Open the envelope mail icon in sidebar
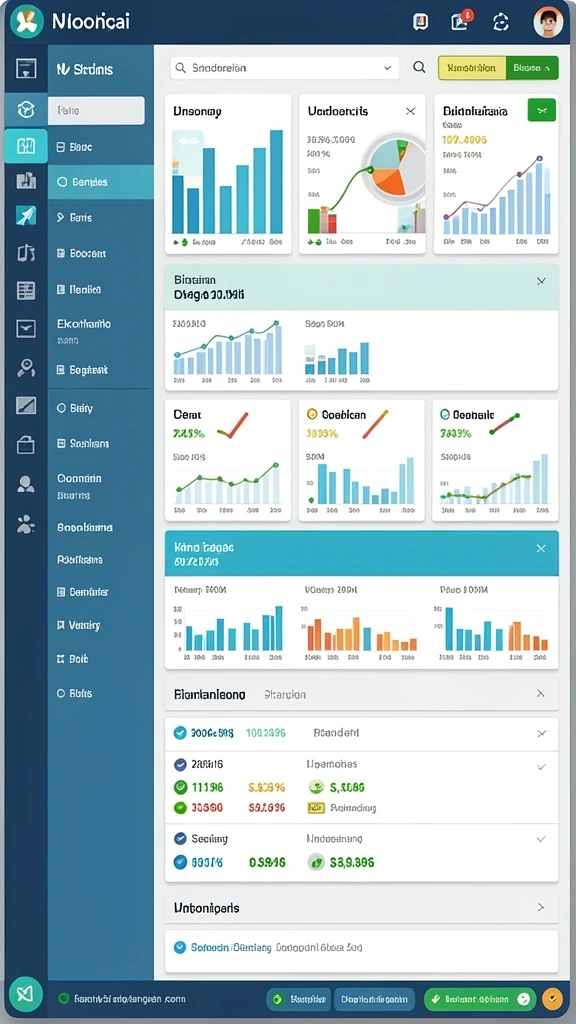The height and width of the screenshot is (1024, 576). (25, 328)
